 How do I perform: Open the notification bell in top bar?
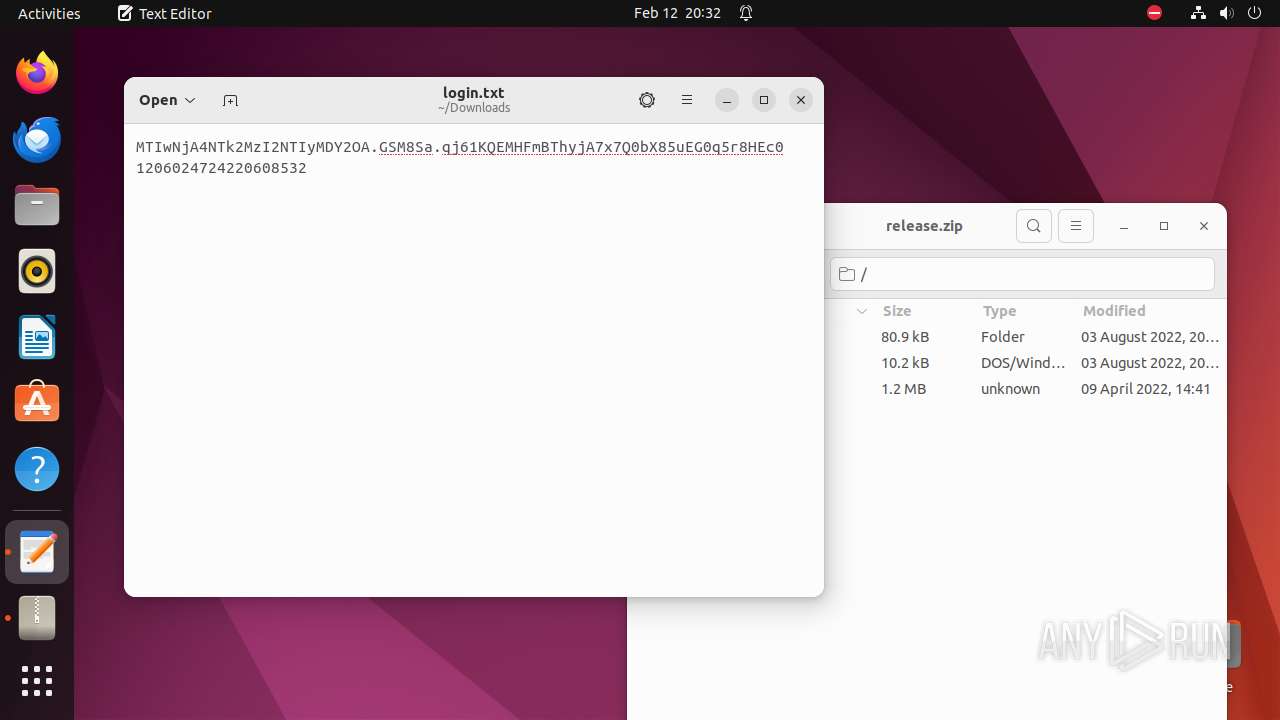[746, 13]
